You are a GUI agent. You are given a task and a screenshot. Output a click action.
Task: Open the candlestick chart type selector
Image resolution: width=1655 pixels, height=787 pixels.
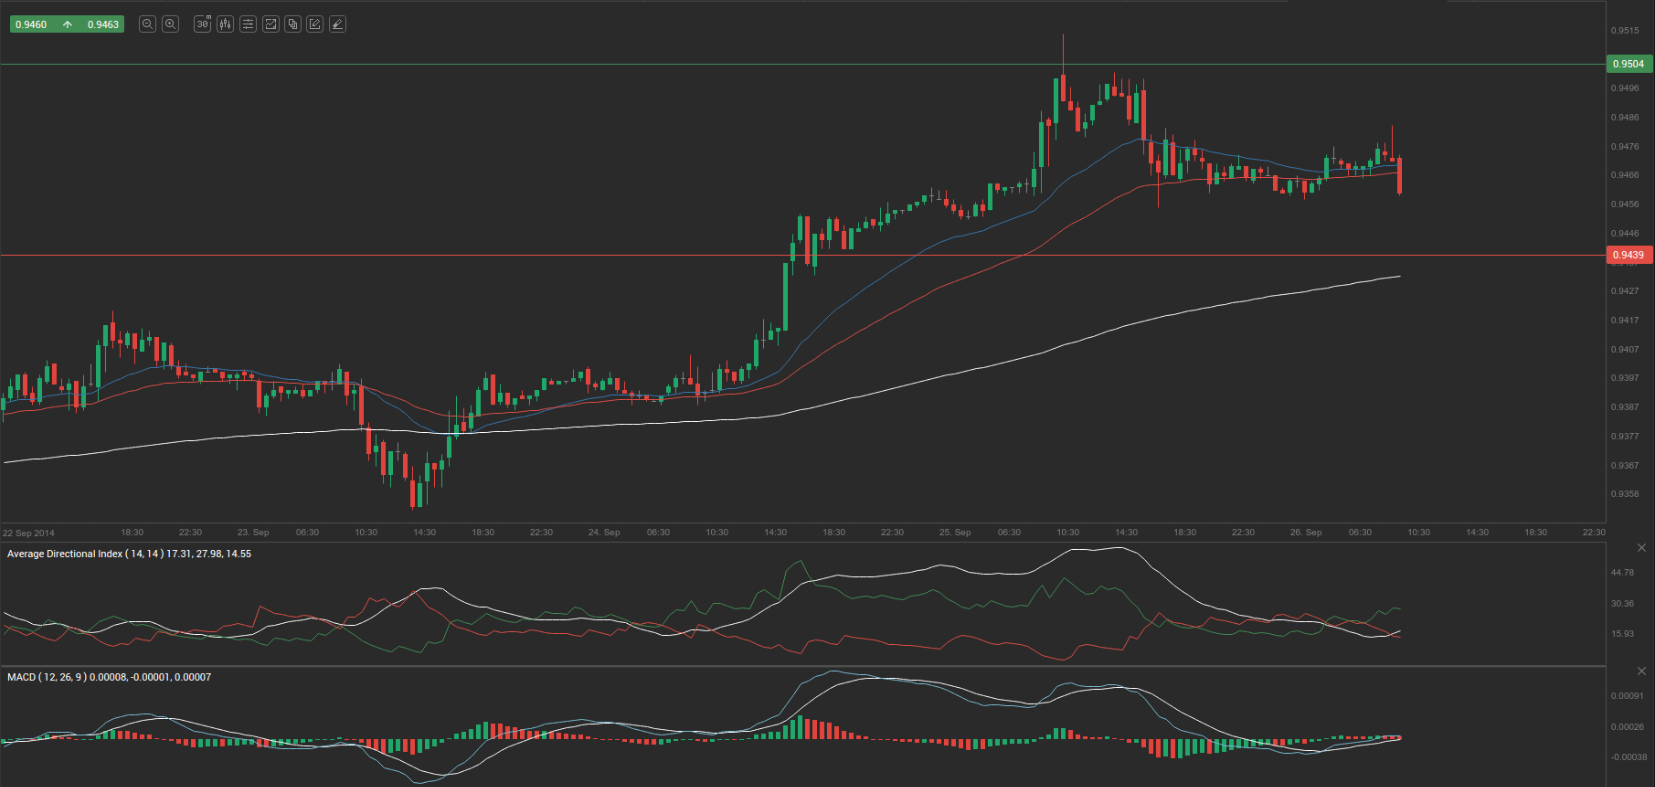(225, 24)
